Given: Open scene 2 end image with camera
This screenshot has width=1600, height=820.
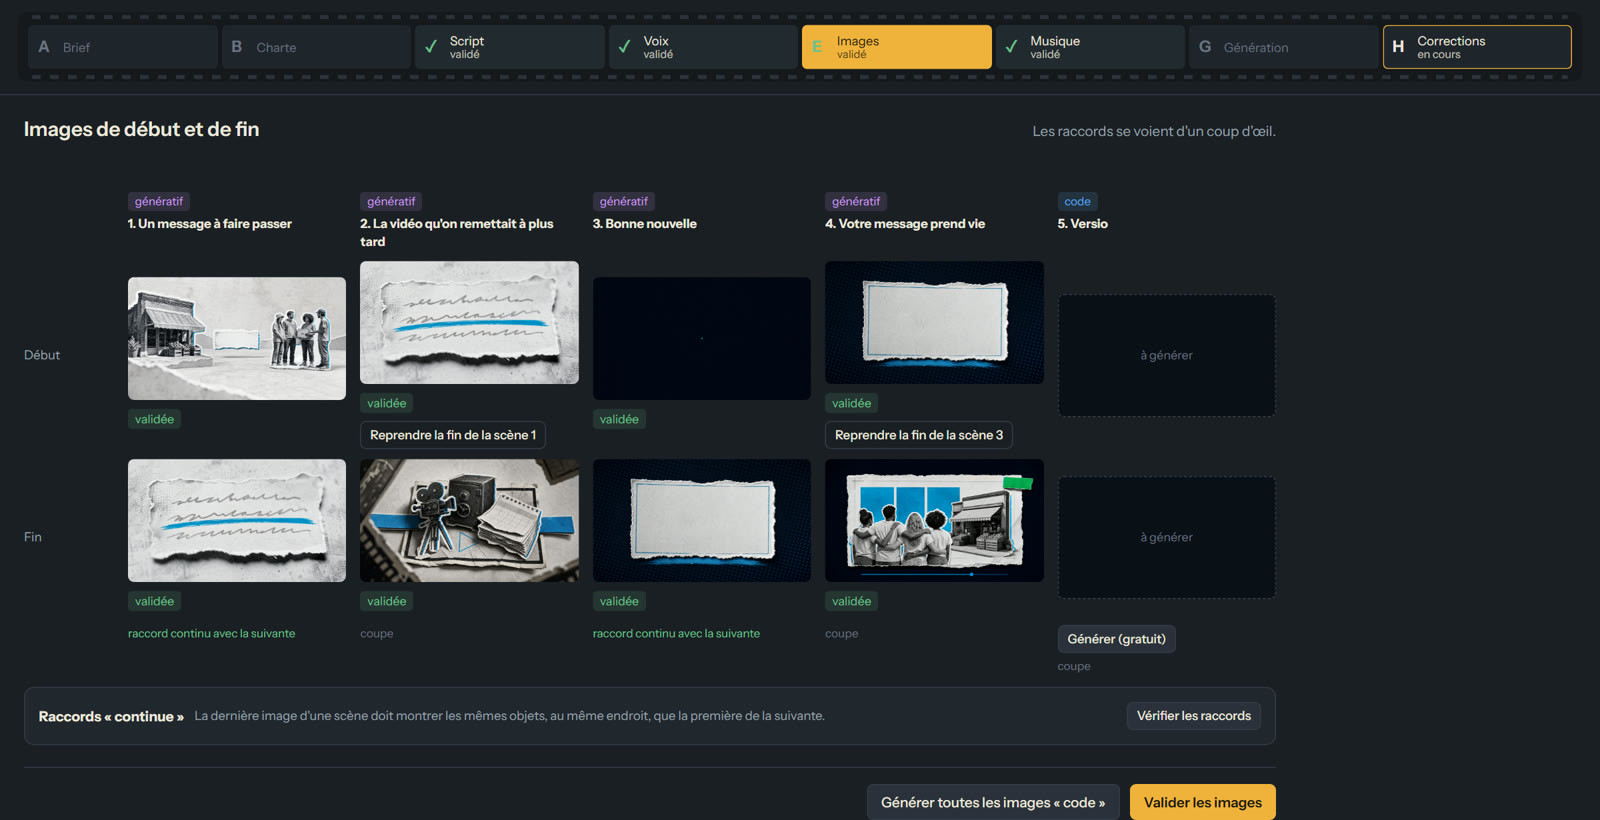Looking at the screenshot, I should 469,520.
